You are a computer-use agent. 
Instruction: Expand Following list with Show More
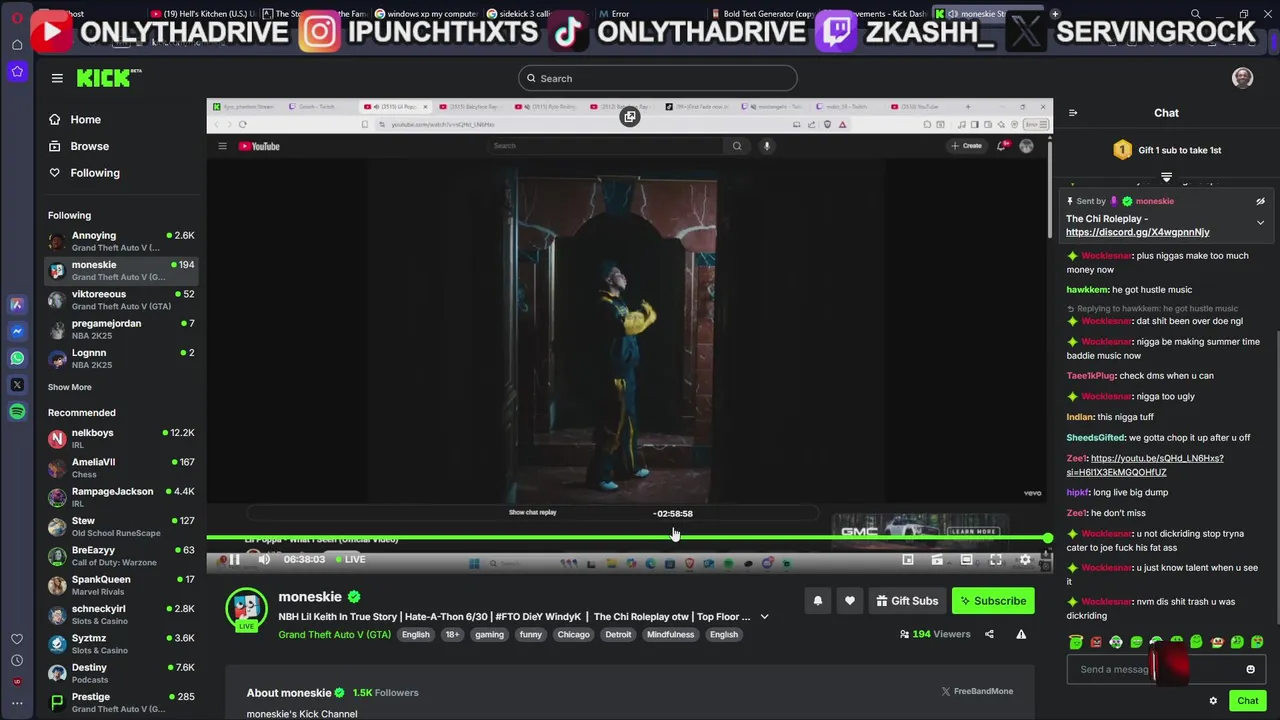click(69, 387)
